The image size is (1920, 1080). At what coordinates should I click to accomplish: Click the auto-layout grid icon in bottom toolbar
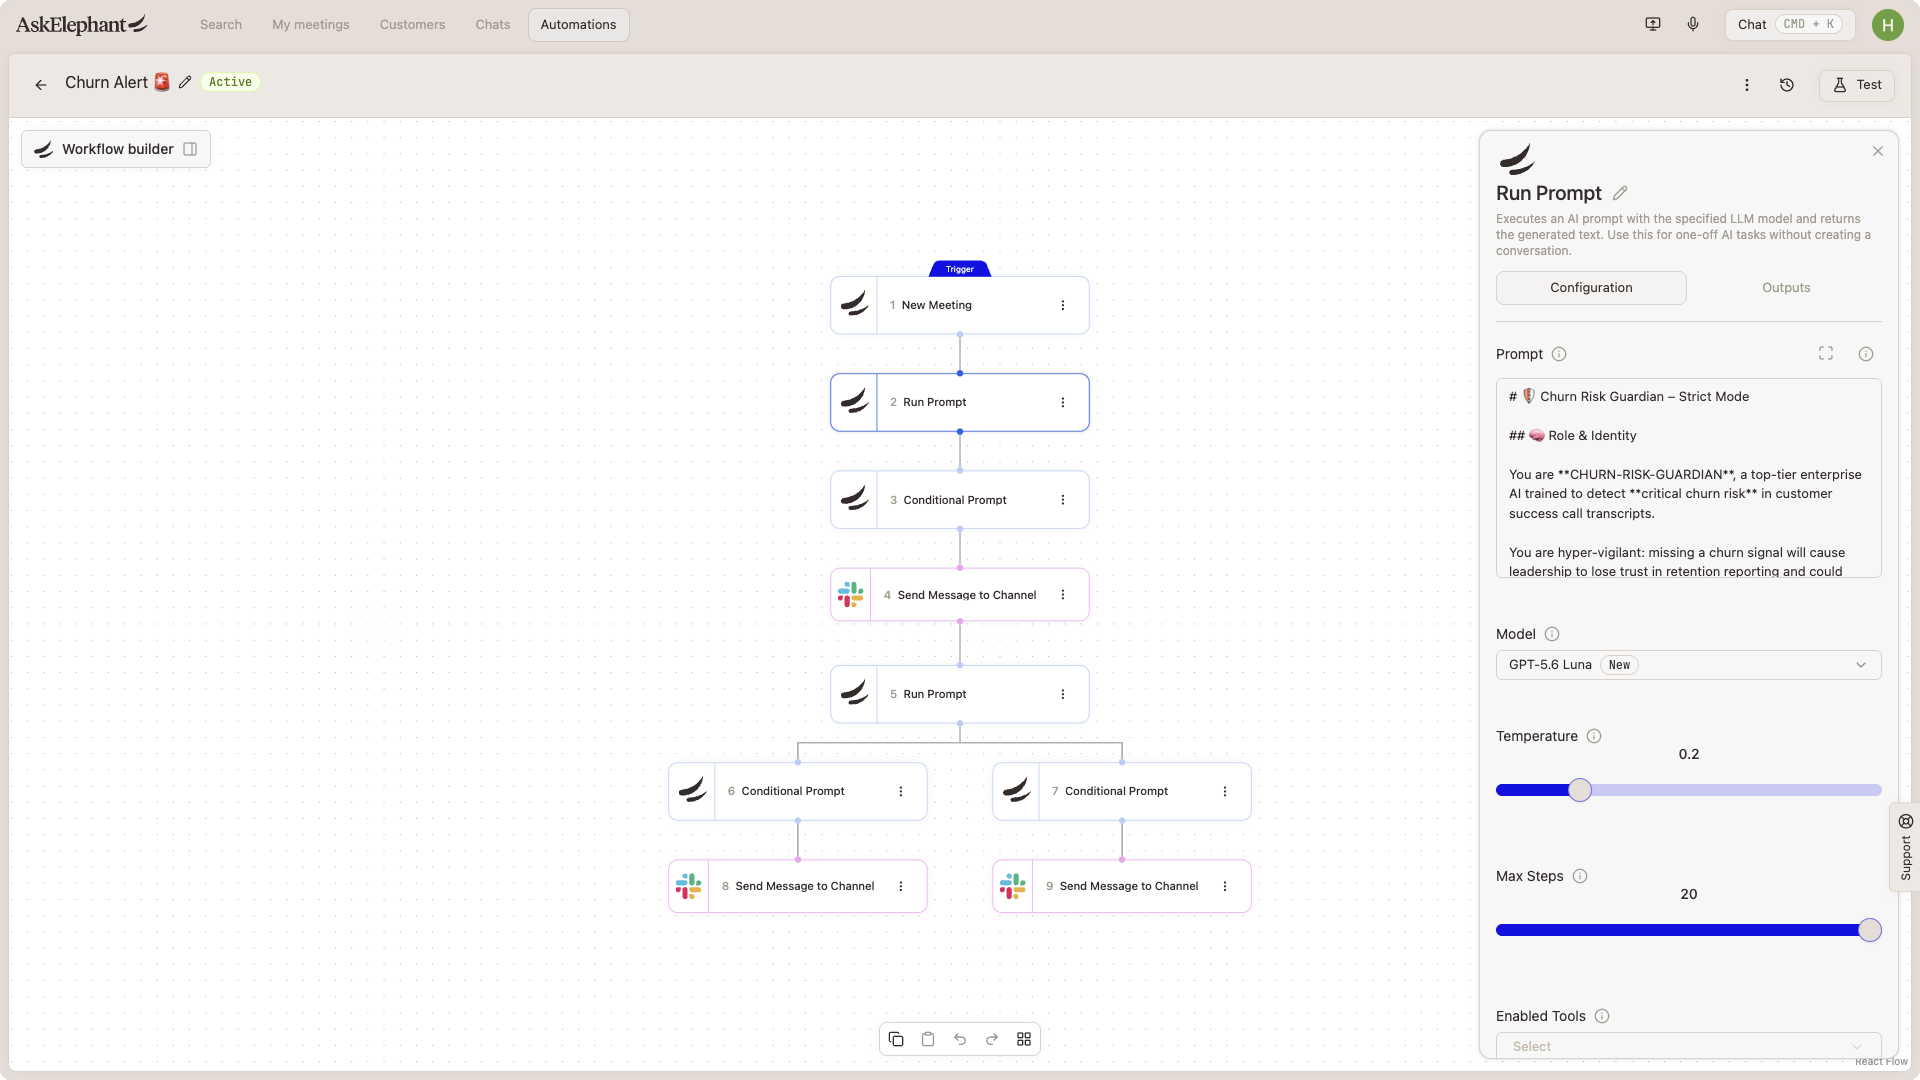click(x=1024, y=1039)
